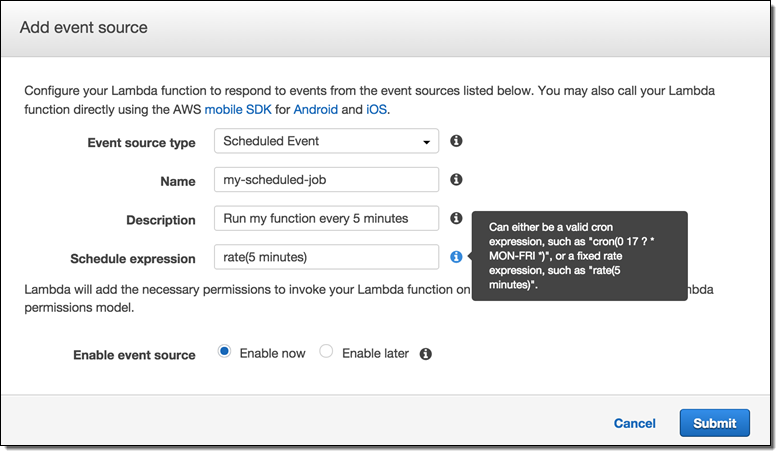This screenshot has width=781, height=456.
Task: Open the Scheduled Event source type dropdown
Action: point(326,141)
